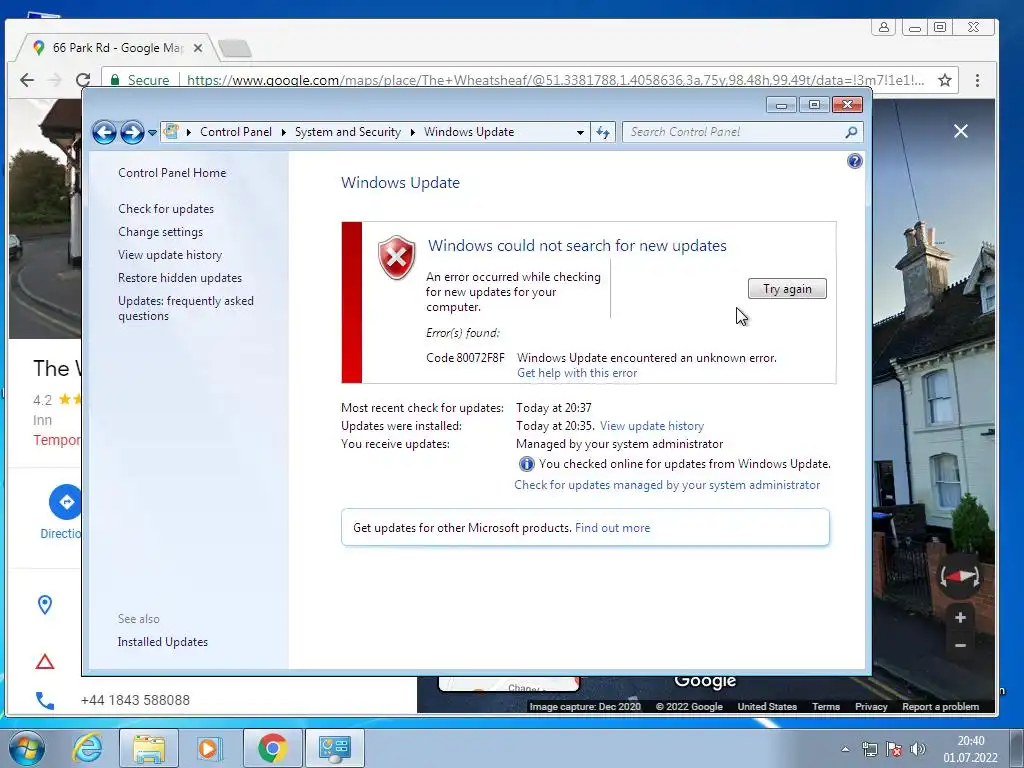1024x768 pixels.
Task: Open Change settings
Action: point(161,232)
